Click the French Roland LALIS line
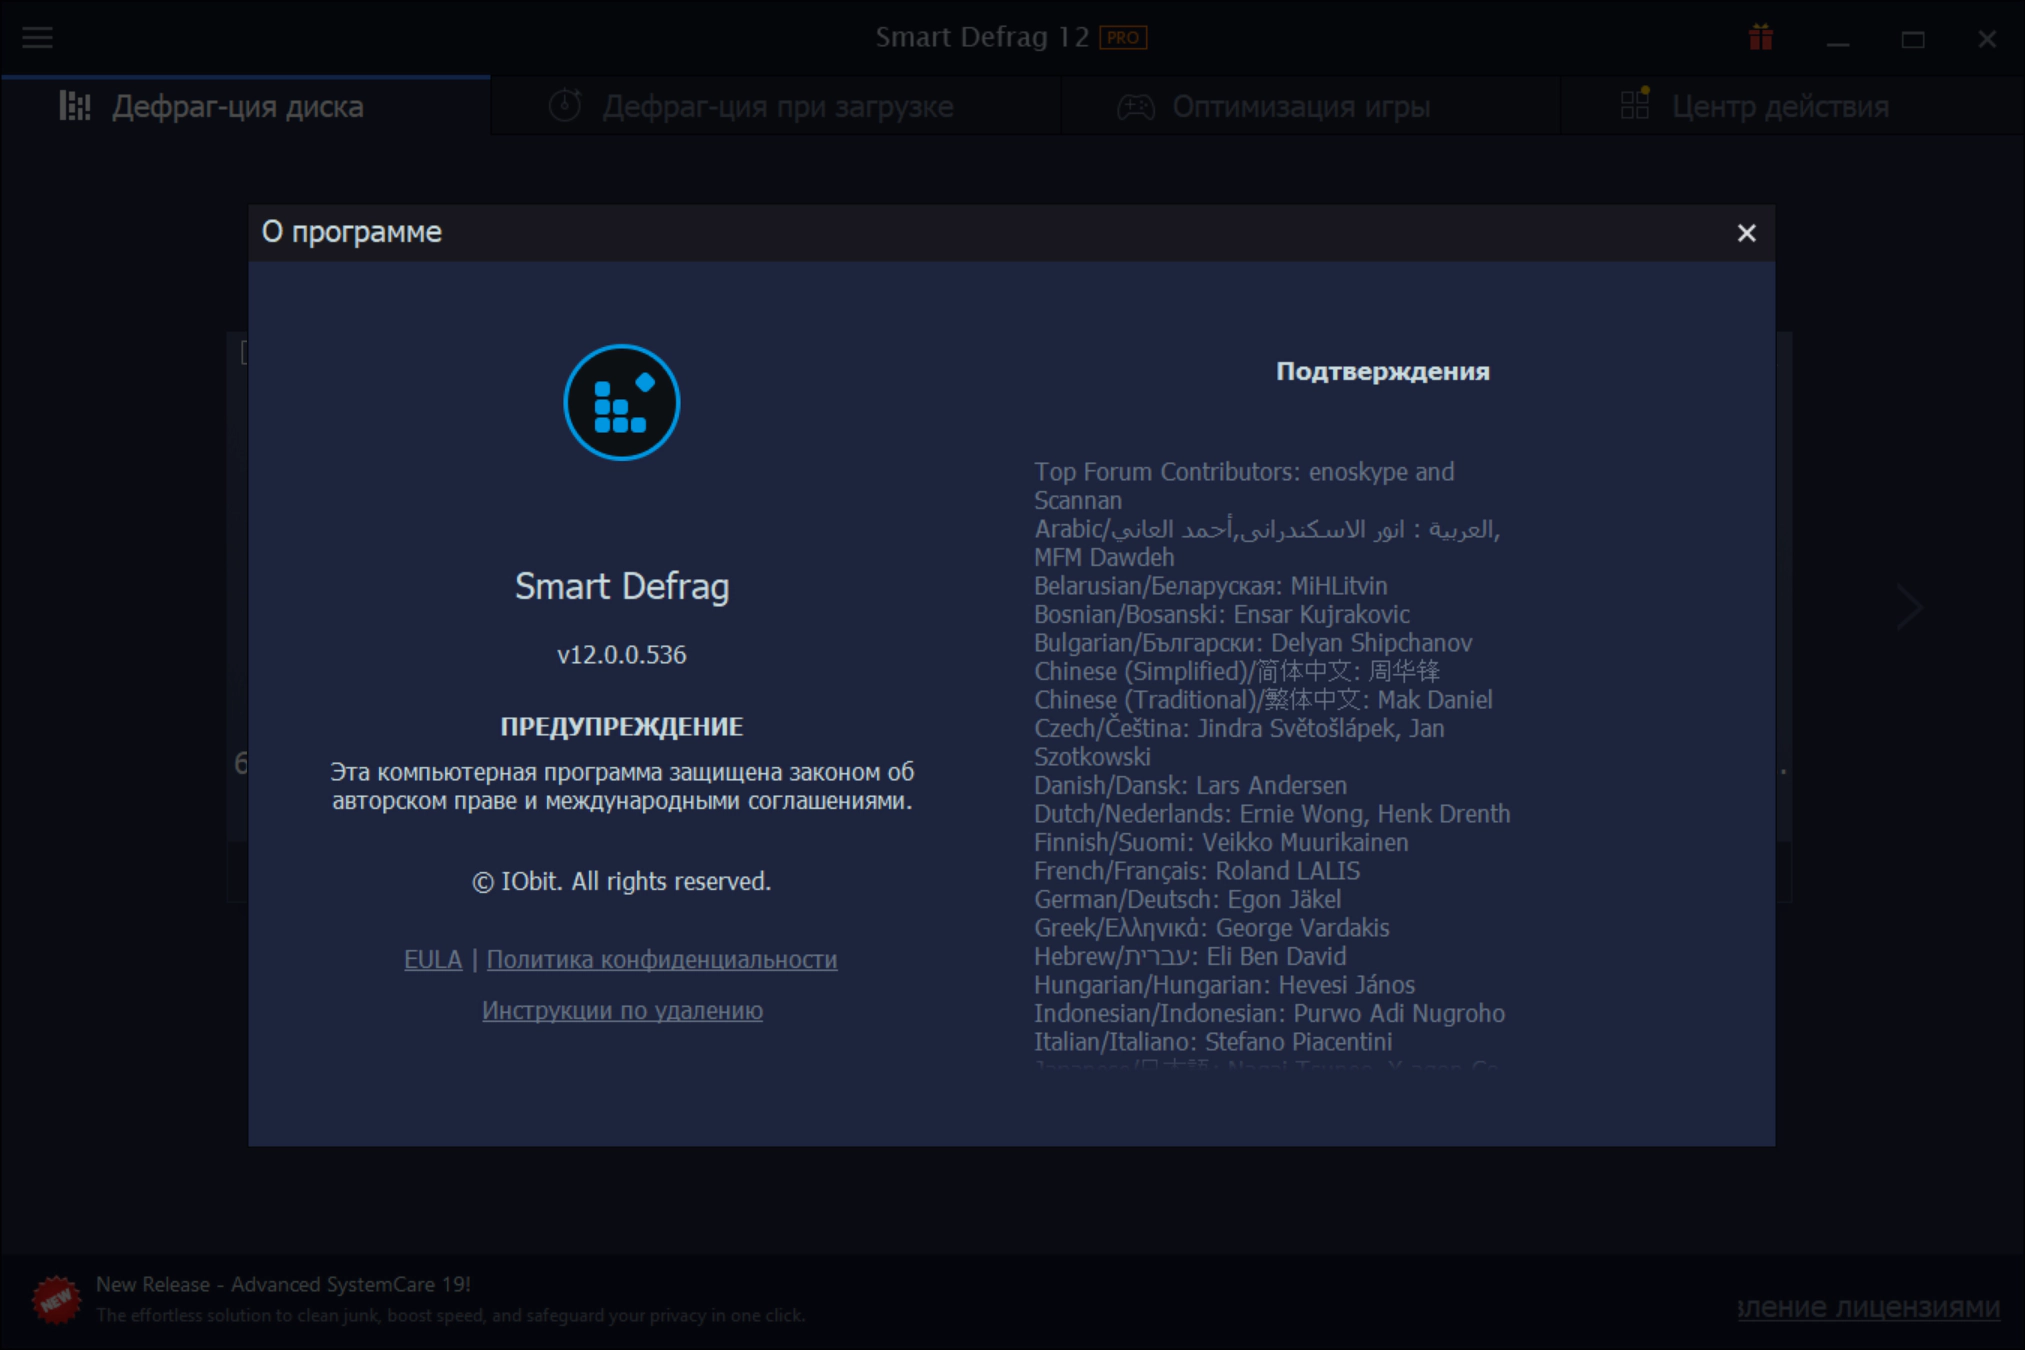This screenshot has height=1350, width=2025. (1197, 871)
